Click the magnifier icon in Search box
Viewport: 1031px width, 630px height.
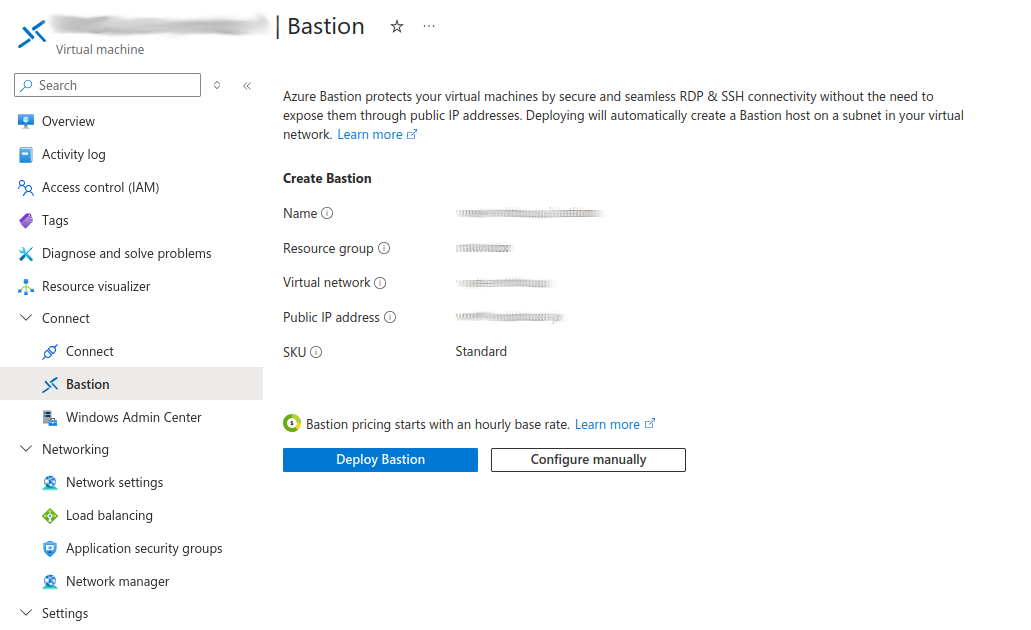click(x=26, y=85)
